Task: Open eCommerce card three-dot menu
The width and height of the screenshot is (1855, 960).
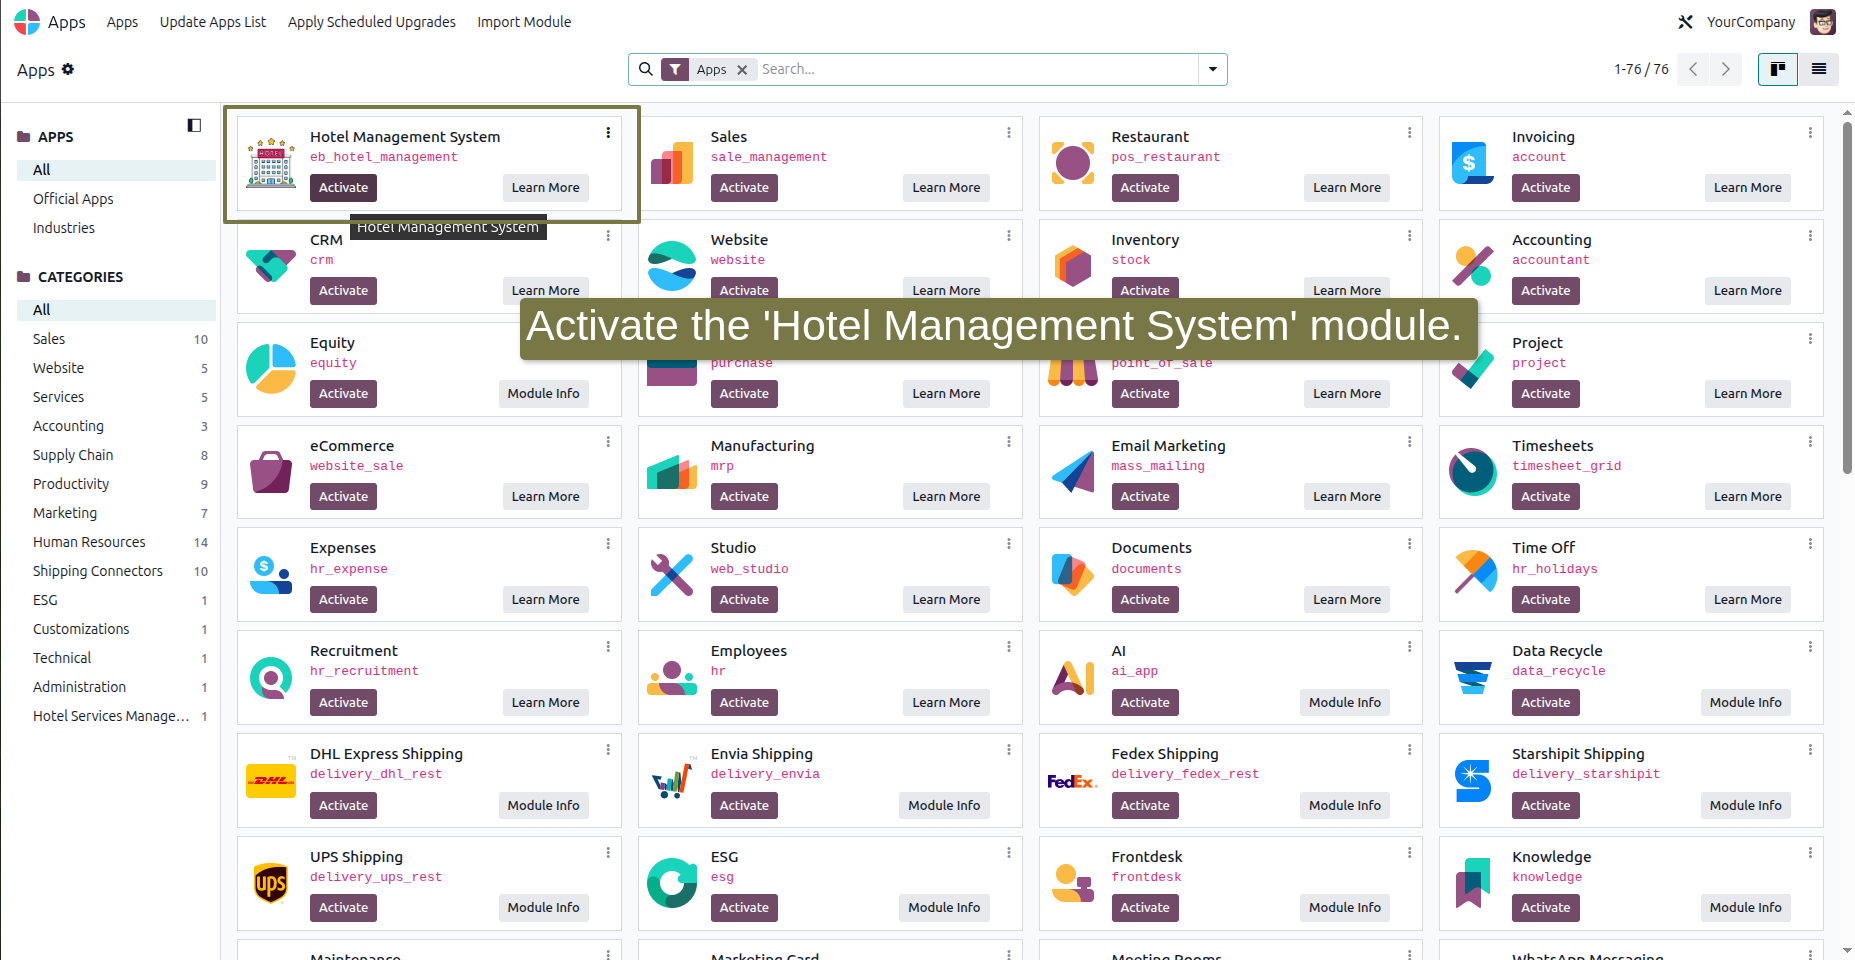Action: click(x=608, y=442)
